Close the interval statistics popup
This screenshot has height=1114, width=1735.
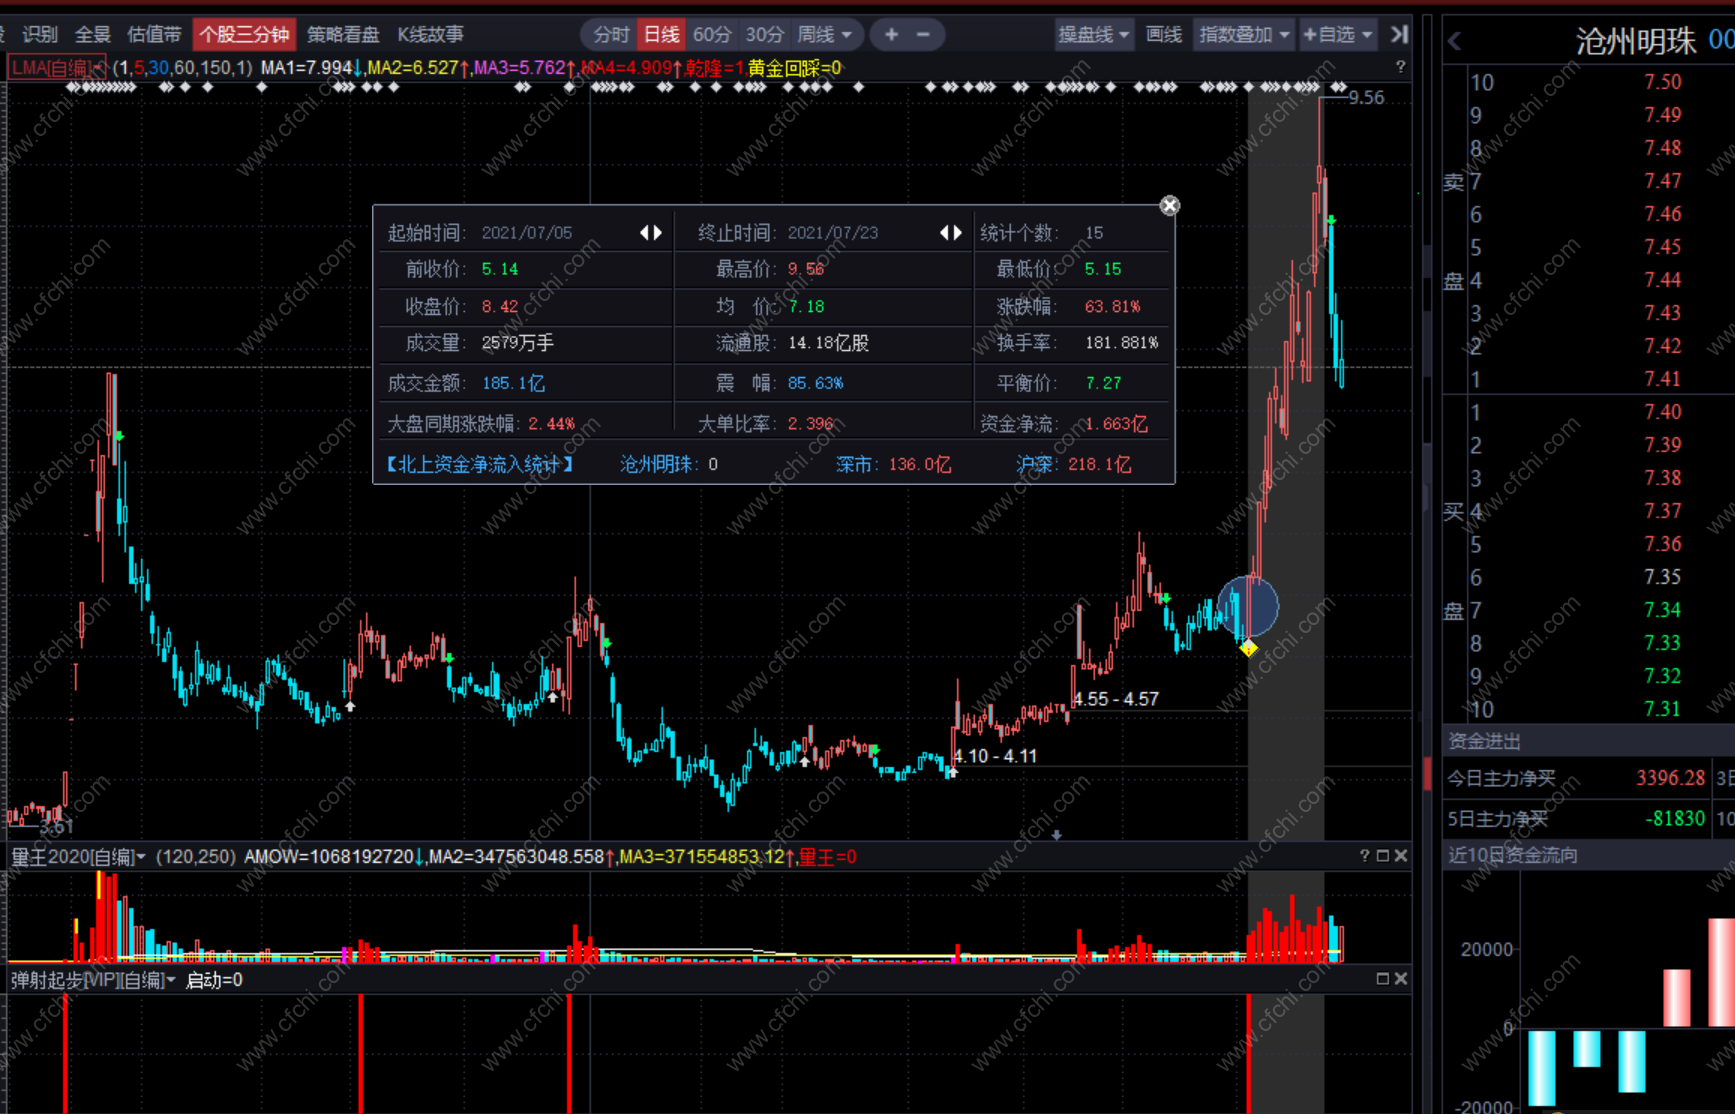click(1169, 205)
